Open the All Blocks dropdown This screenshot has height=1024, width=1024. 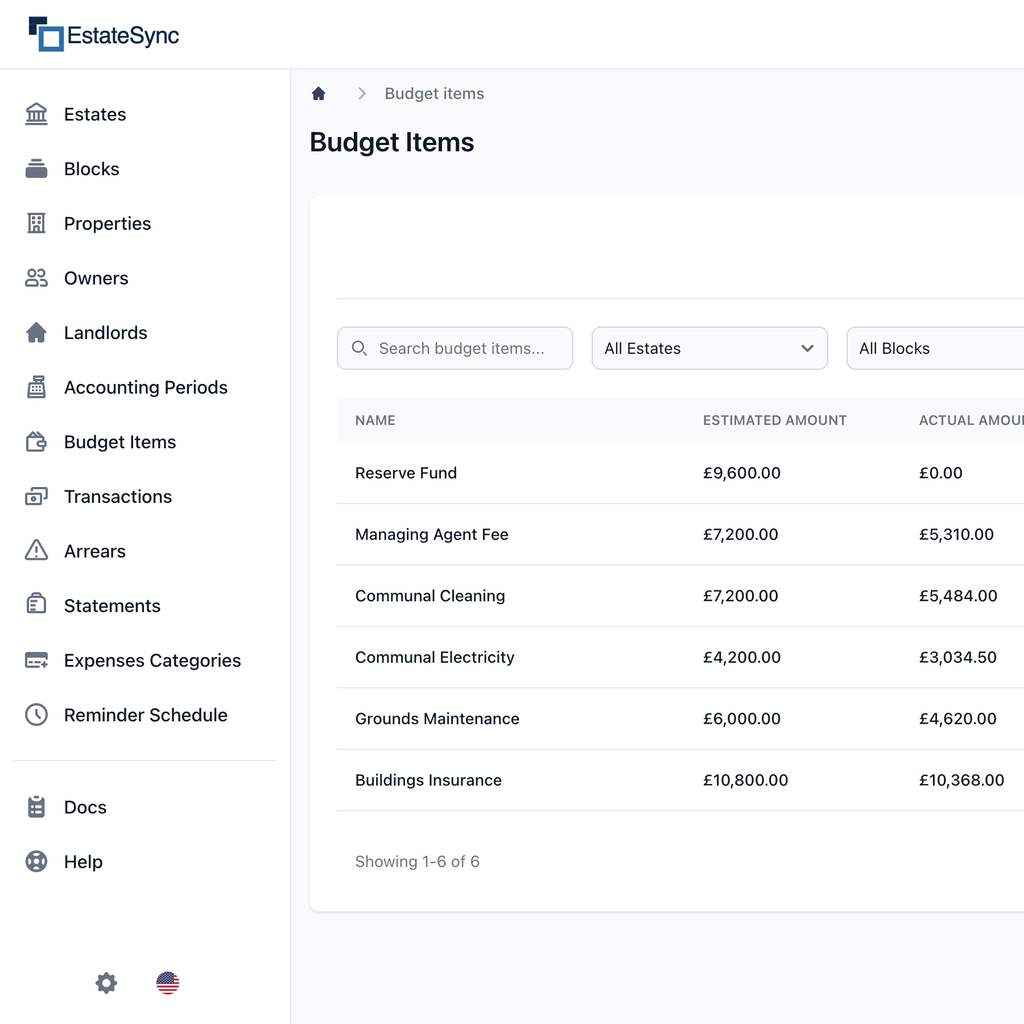[935, 348]
